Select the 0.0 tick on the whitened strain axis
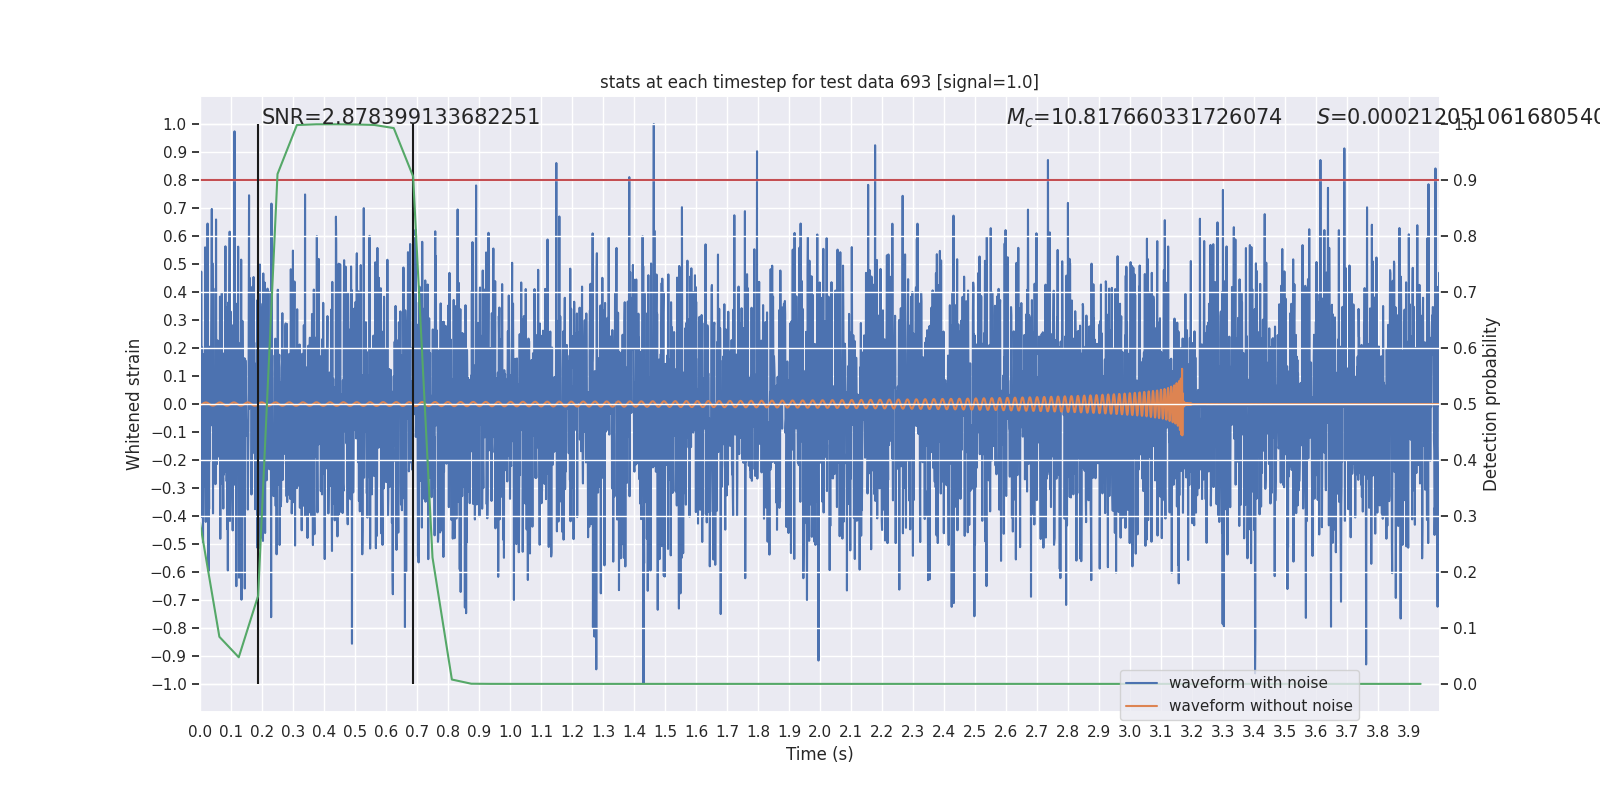The width and height of the screenshot is (1600, 800). [175, 404]
